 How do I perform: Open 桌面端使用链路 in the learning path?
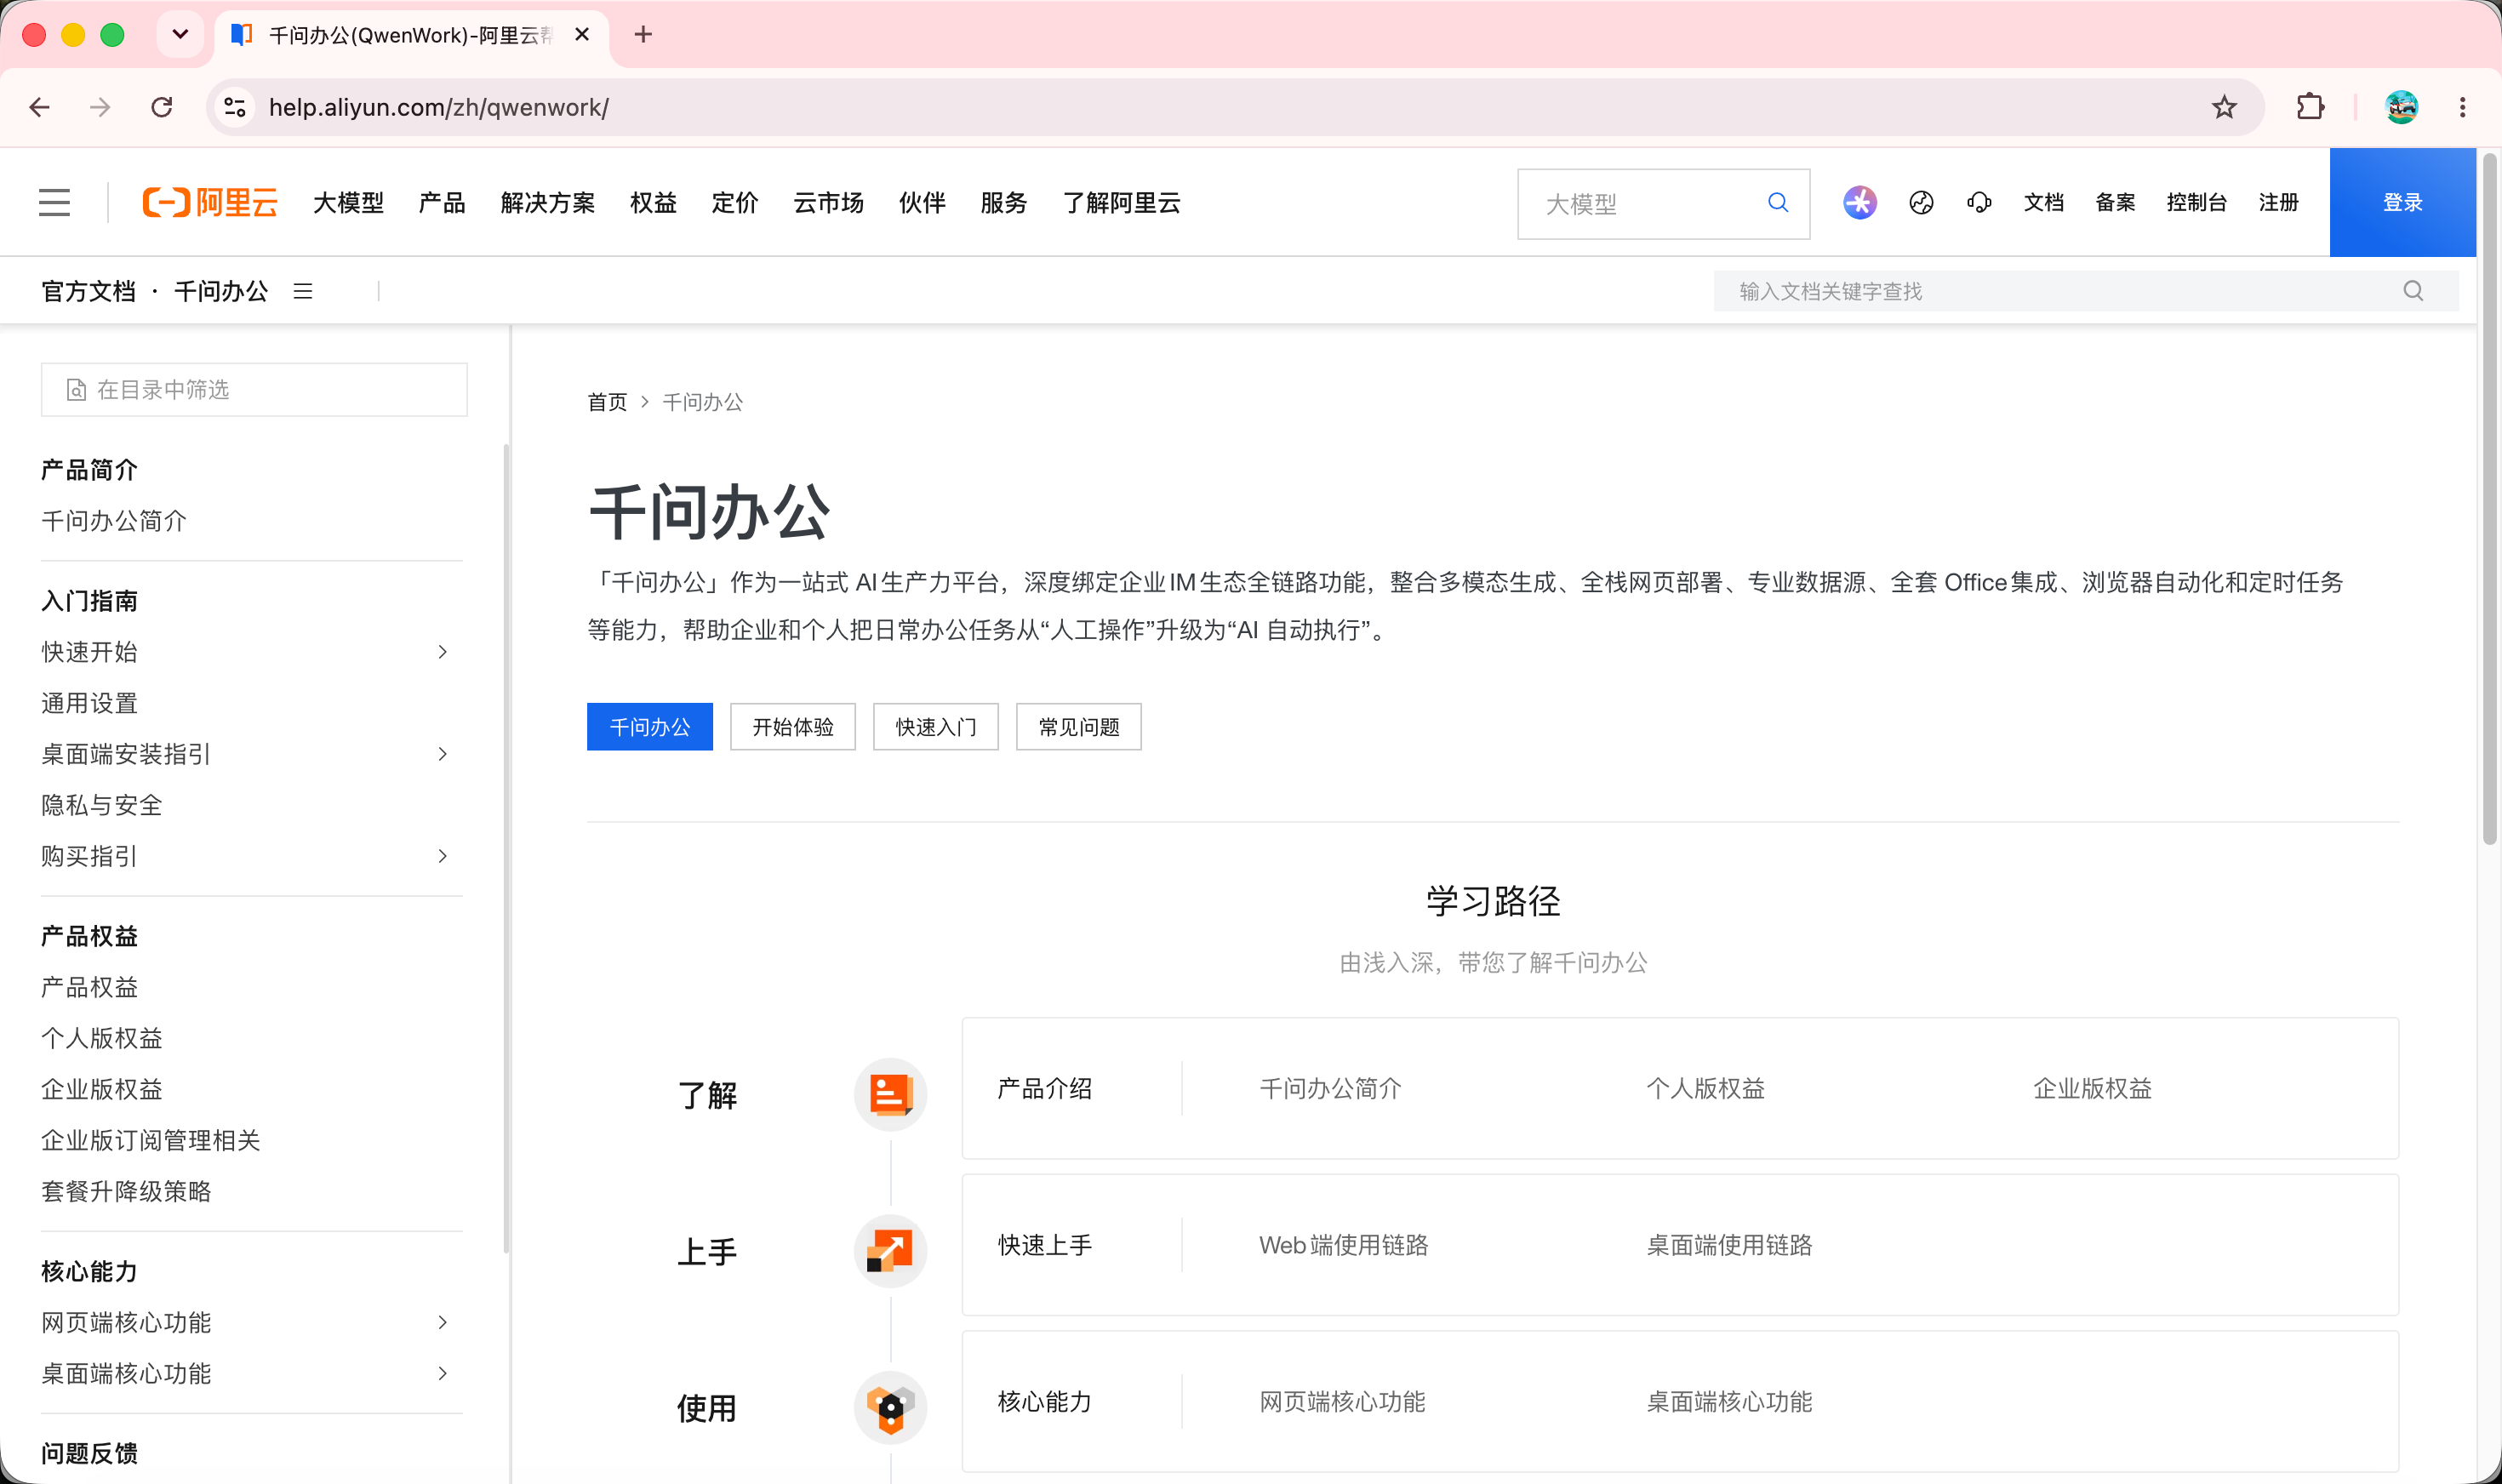point(1730,1245)
